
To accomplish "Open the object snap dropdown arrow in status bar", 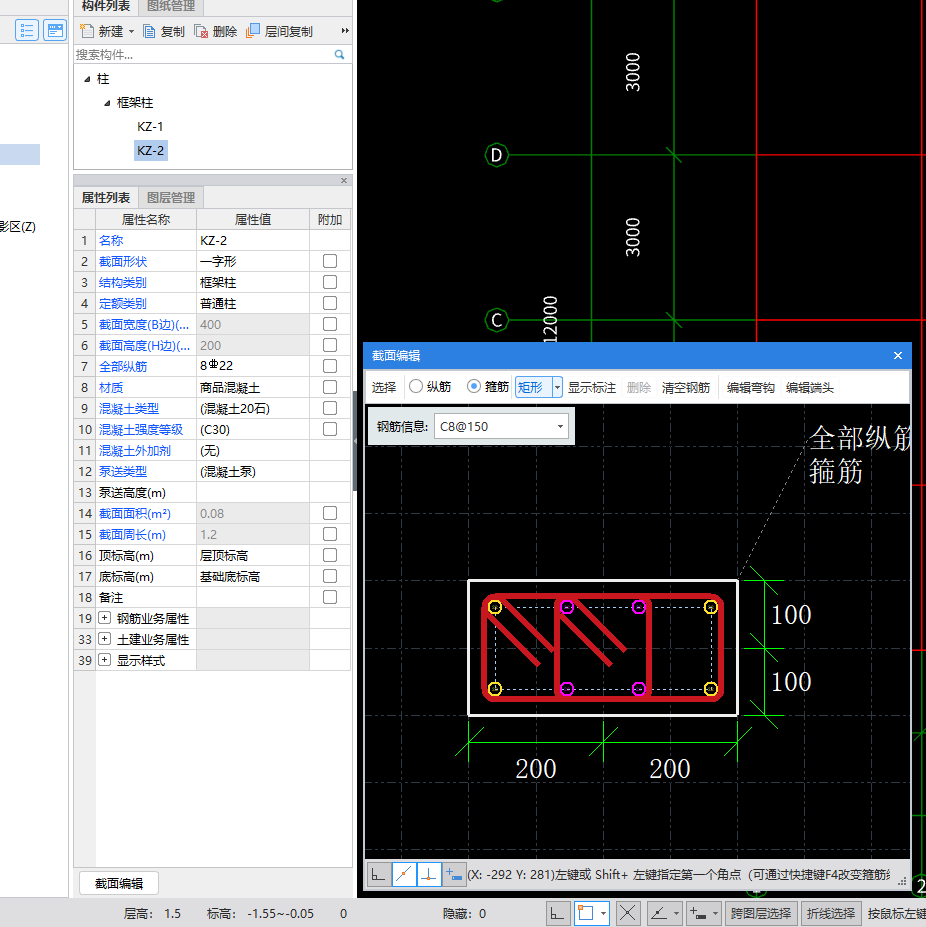I will (x=603, y=913).
